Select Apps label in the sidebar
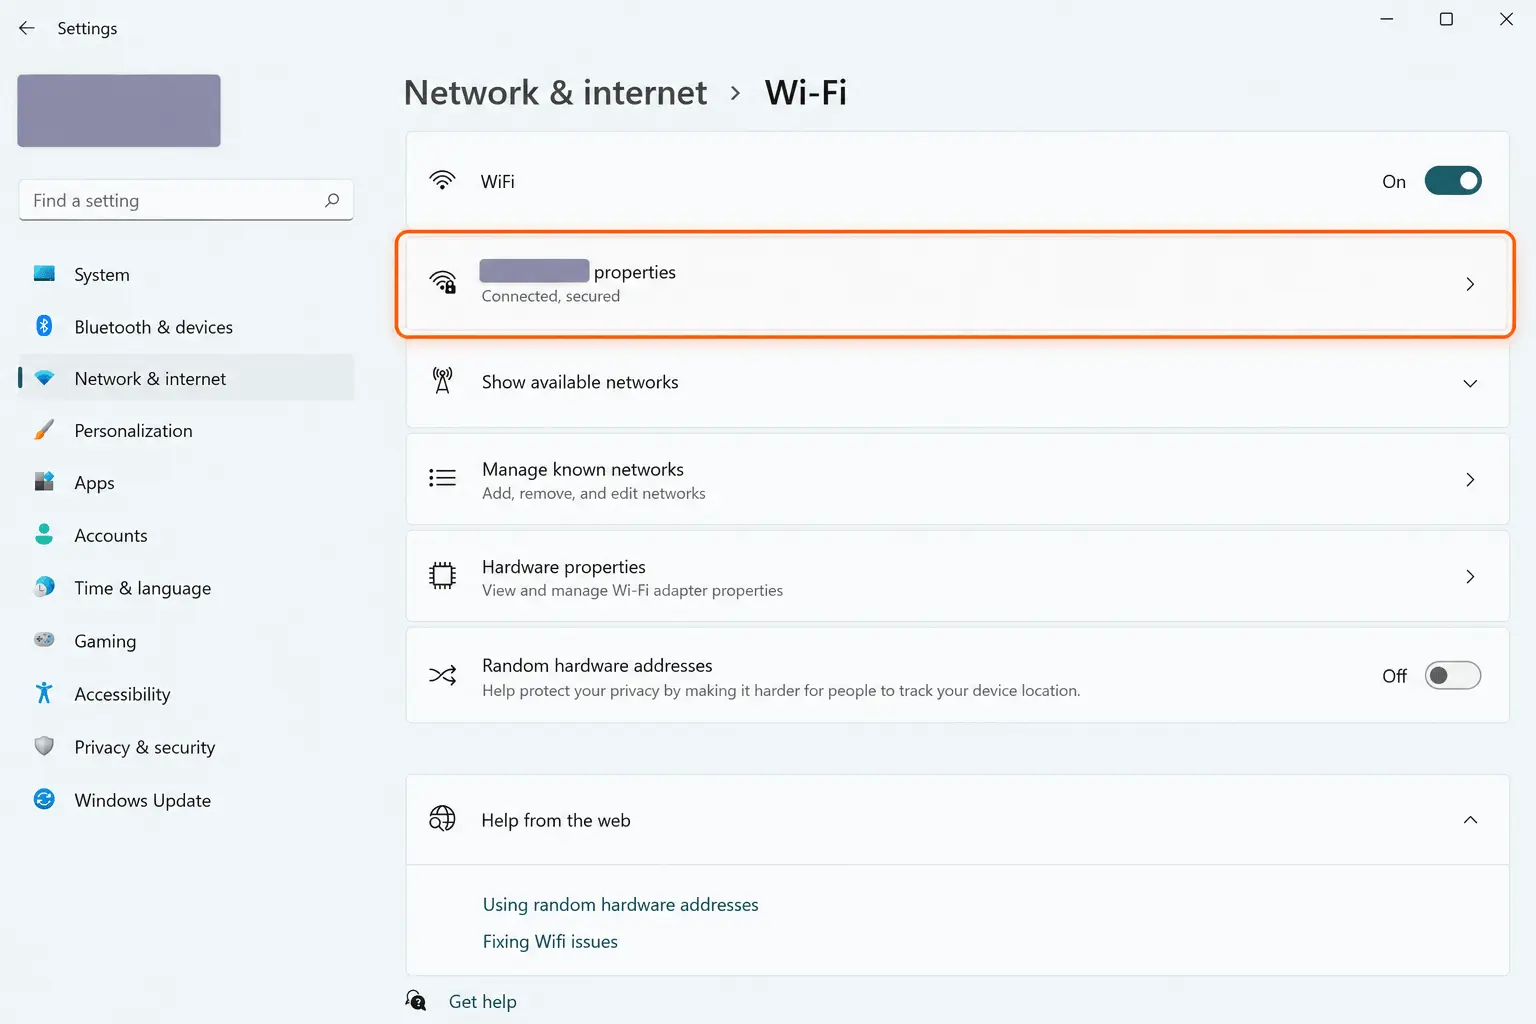 (95, 483)
